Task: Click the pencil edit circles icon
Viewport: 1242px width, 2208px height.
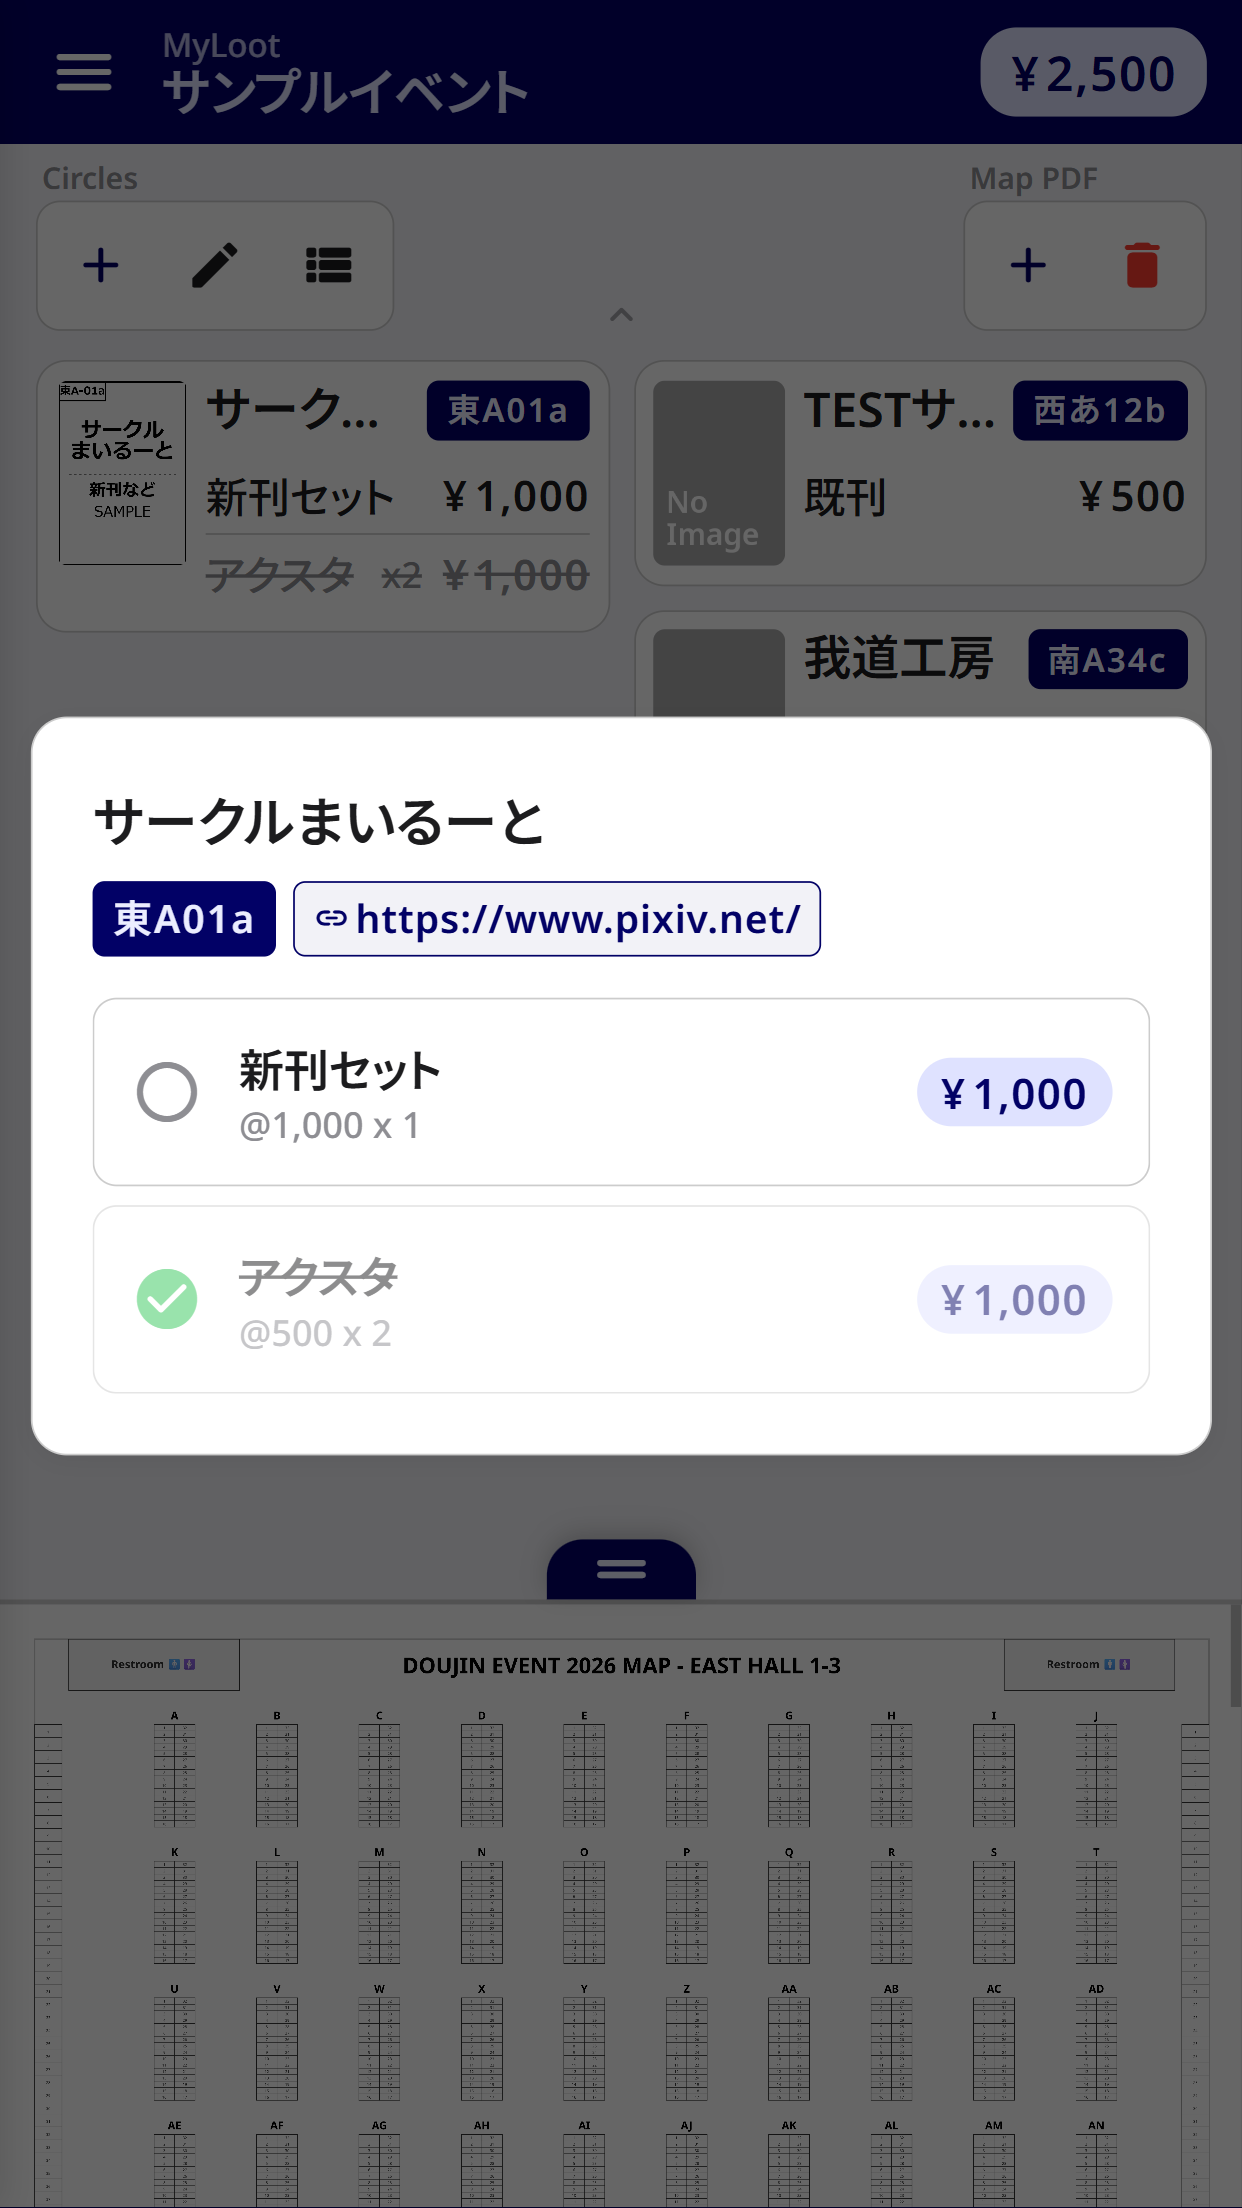Action: (x=215, y=266)
